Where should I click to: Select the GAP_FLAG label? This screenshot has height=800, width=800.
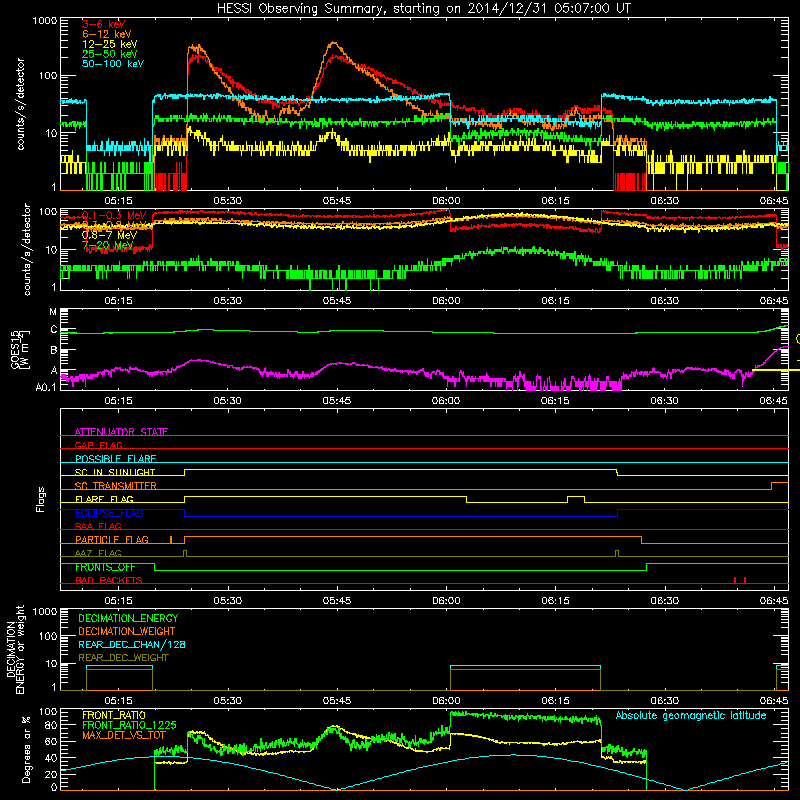pos(98,445)
